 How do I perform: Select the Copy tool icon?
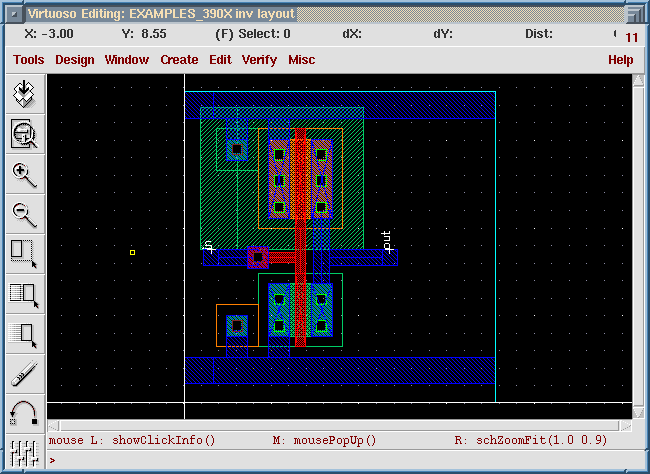point(24,295)
